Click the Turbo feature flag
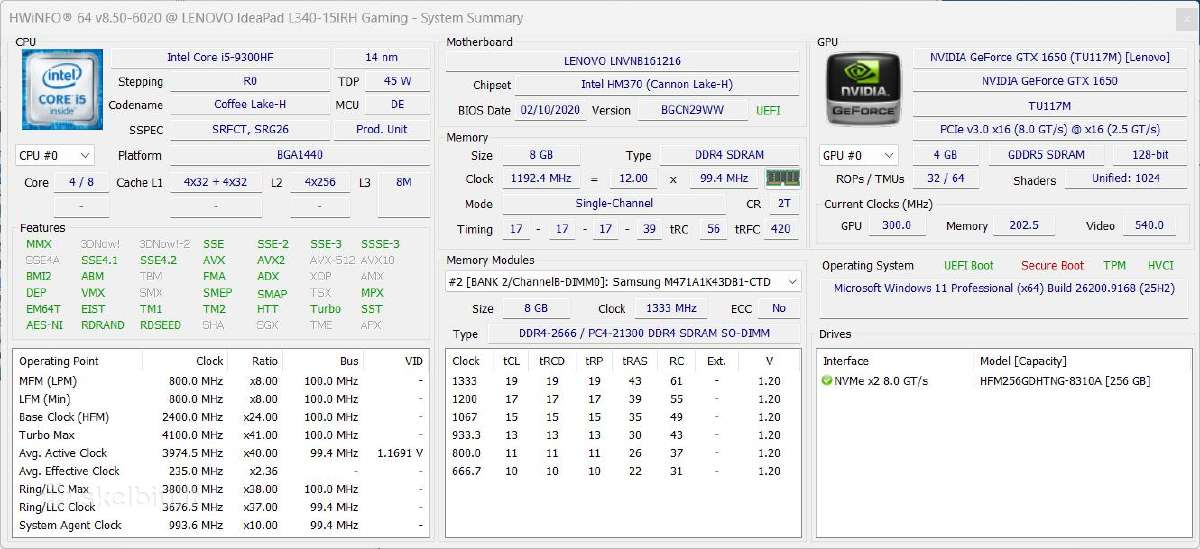Screen dimensions: 1200x549 325,310
